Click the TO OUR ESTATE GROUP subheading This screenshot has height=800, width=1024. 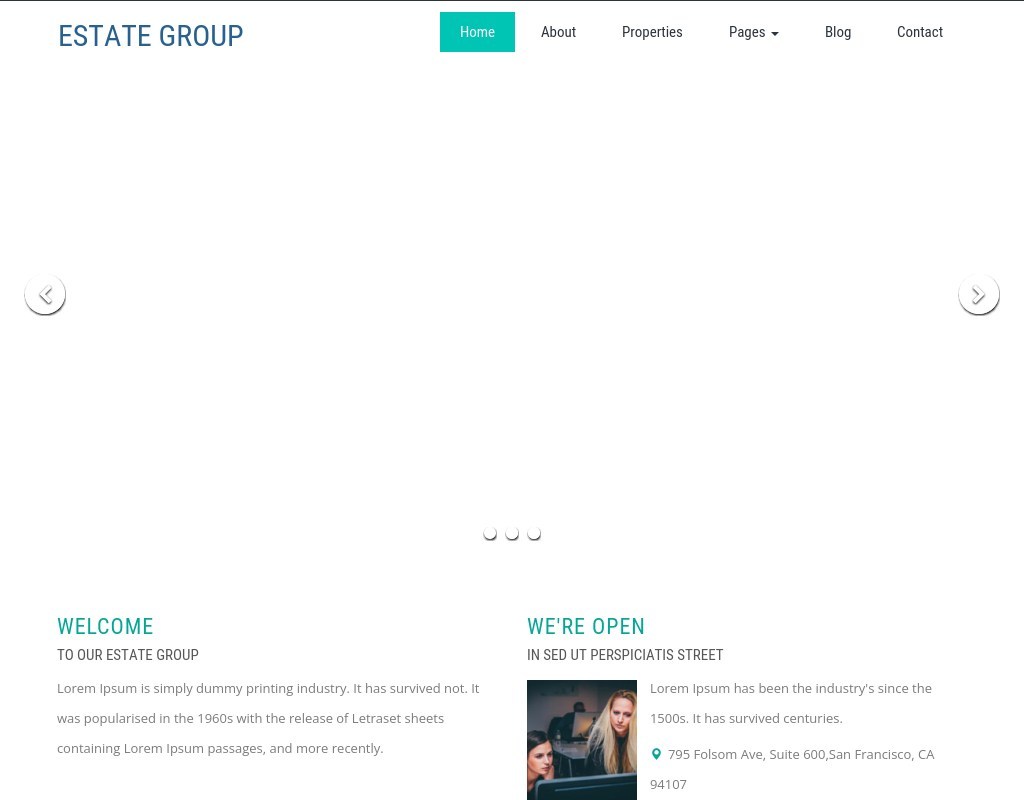coord(128,655)
